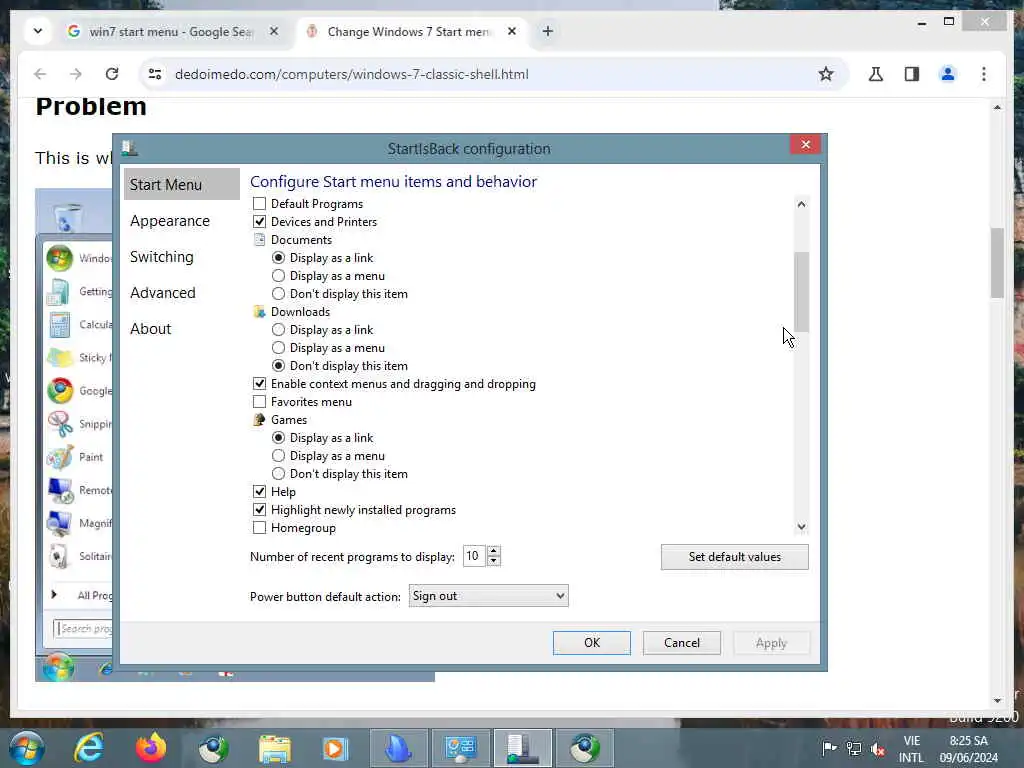Click the options list scrollbar thumb
Screen dimensions: 1024x768
click(x=802, y=291)
